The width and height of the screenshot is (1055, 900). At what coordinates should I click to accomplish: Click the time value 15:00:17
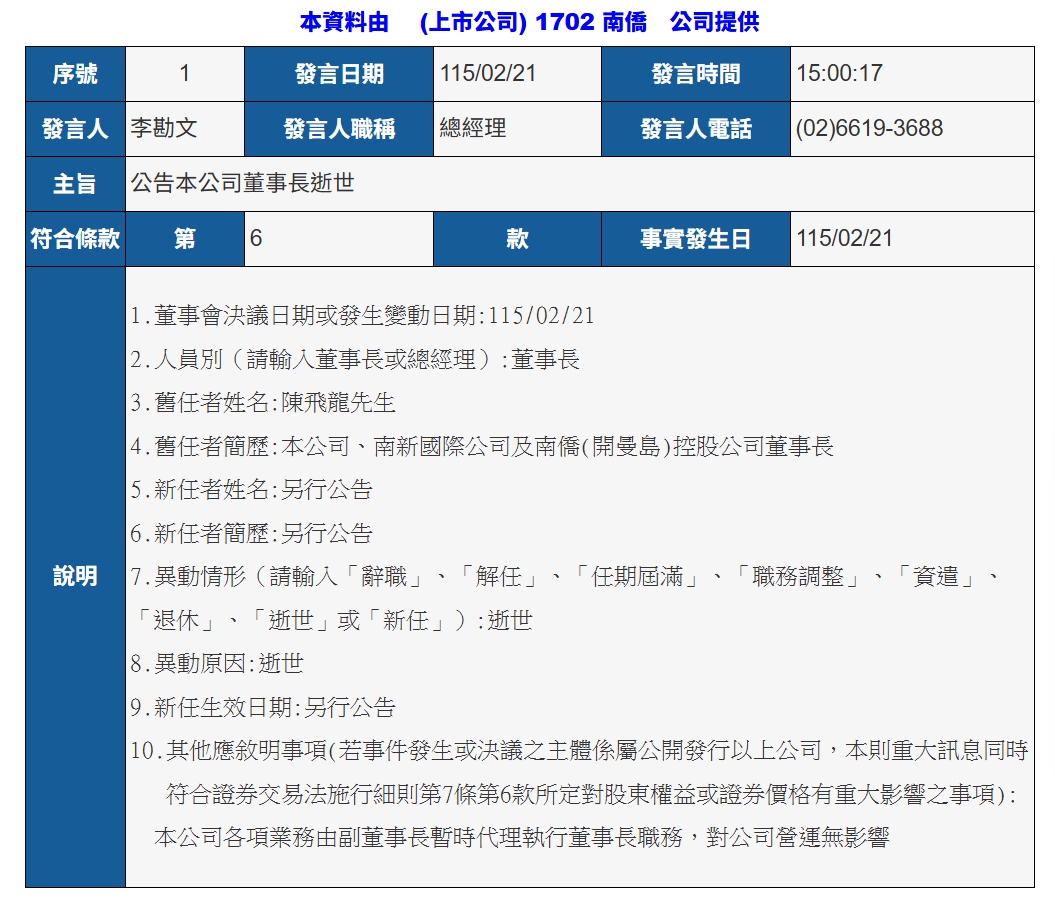point(839,73)
